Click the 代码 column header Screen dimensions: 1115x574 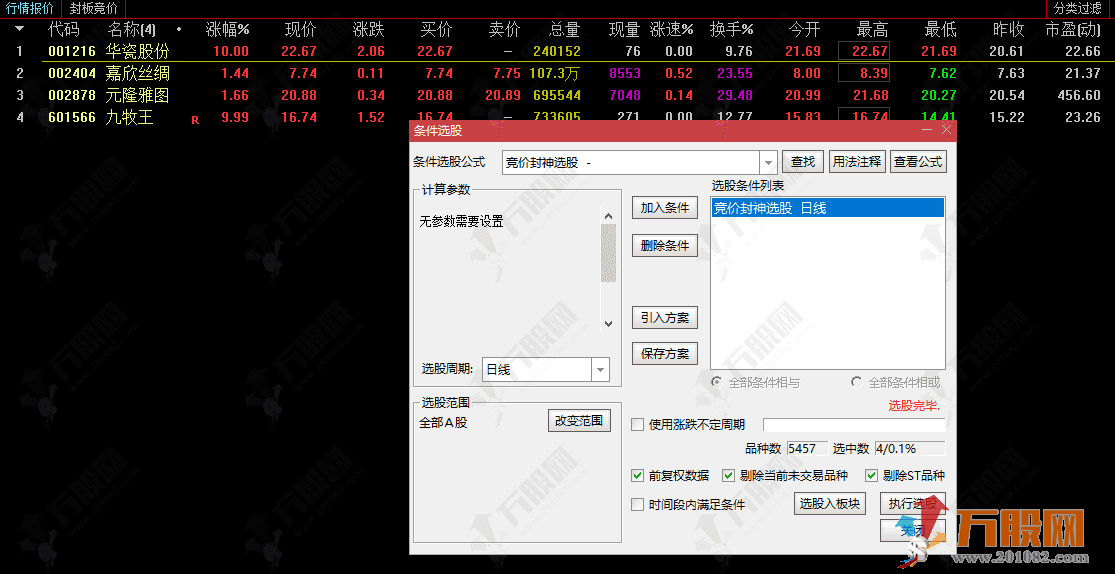point(63,29)
